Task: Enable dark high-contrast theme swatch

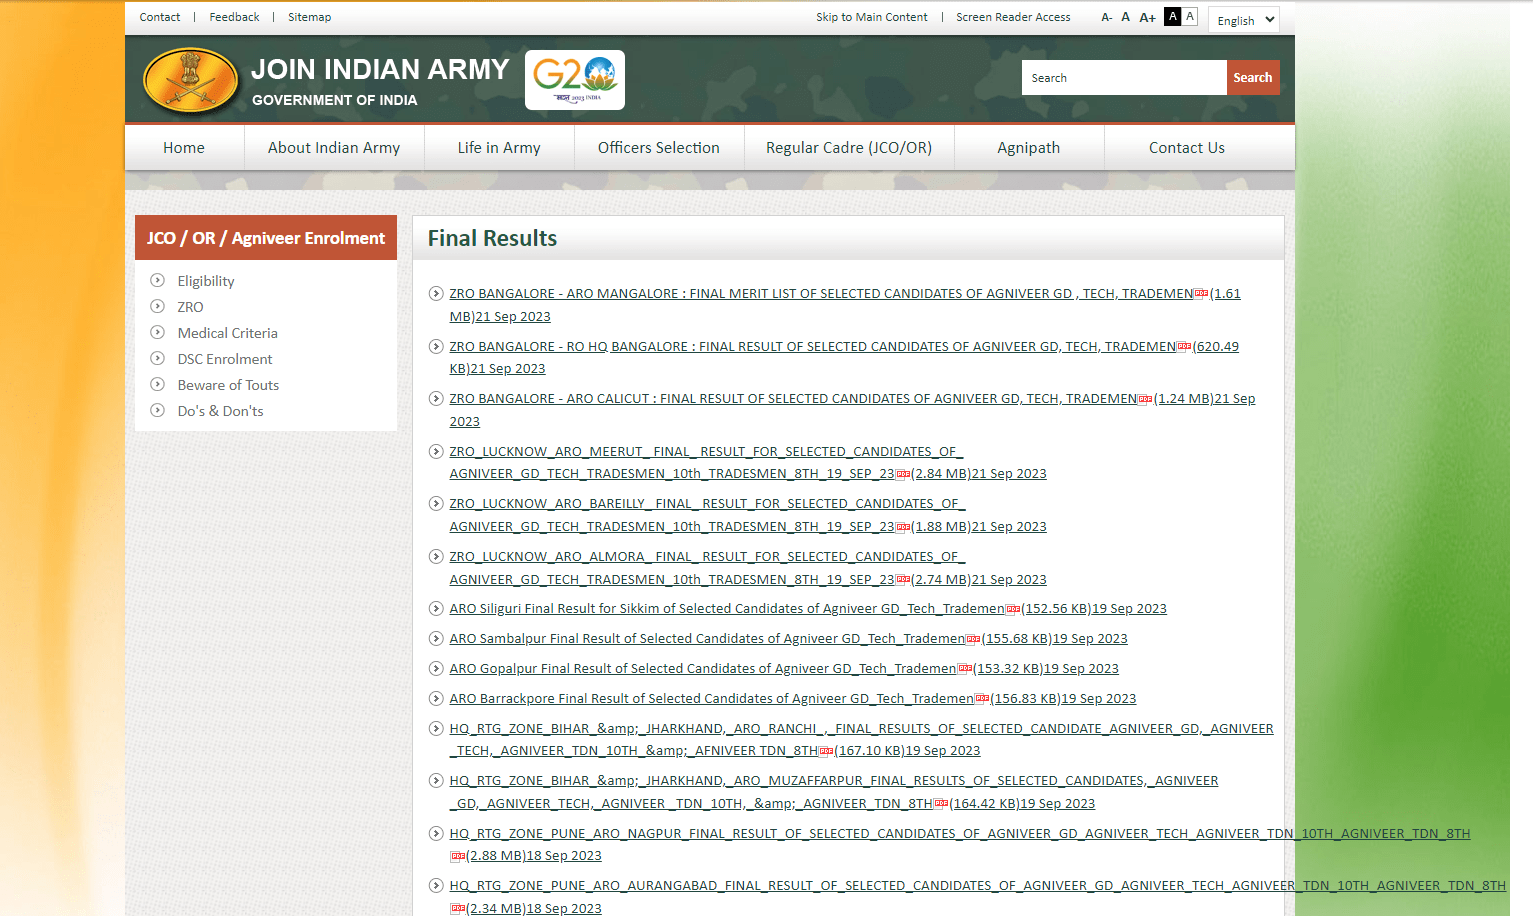Action: pos(1172,17)
